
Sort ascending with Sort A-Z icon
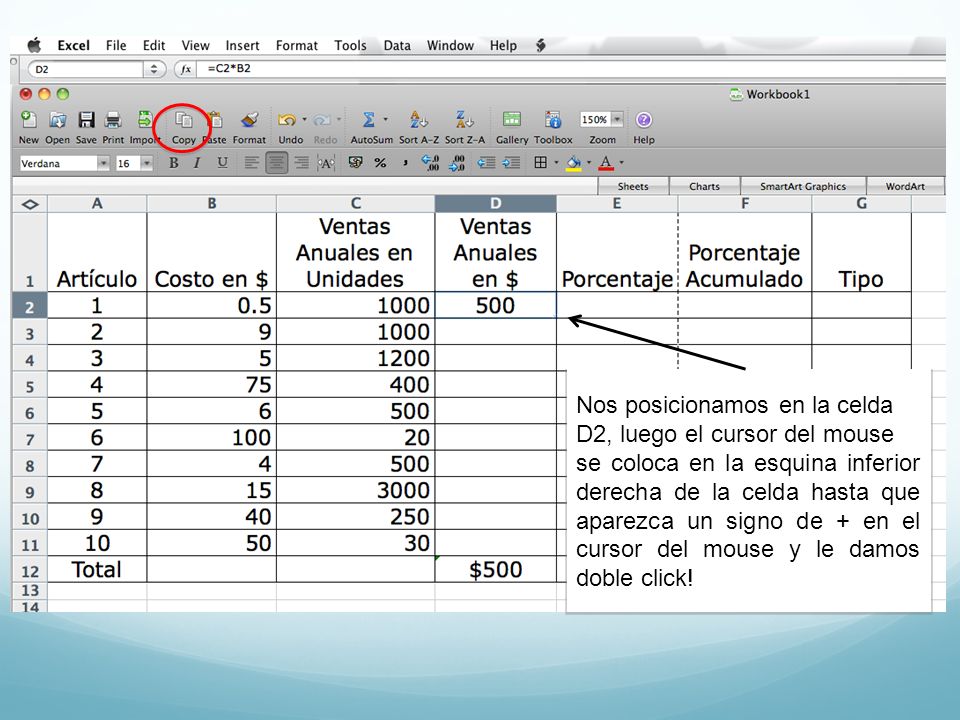(x=419, y=119)
